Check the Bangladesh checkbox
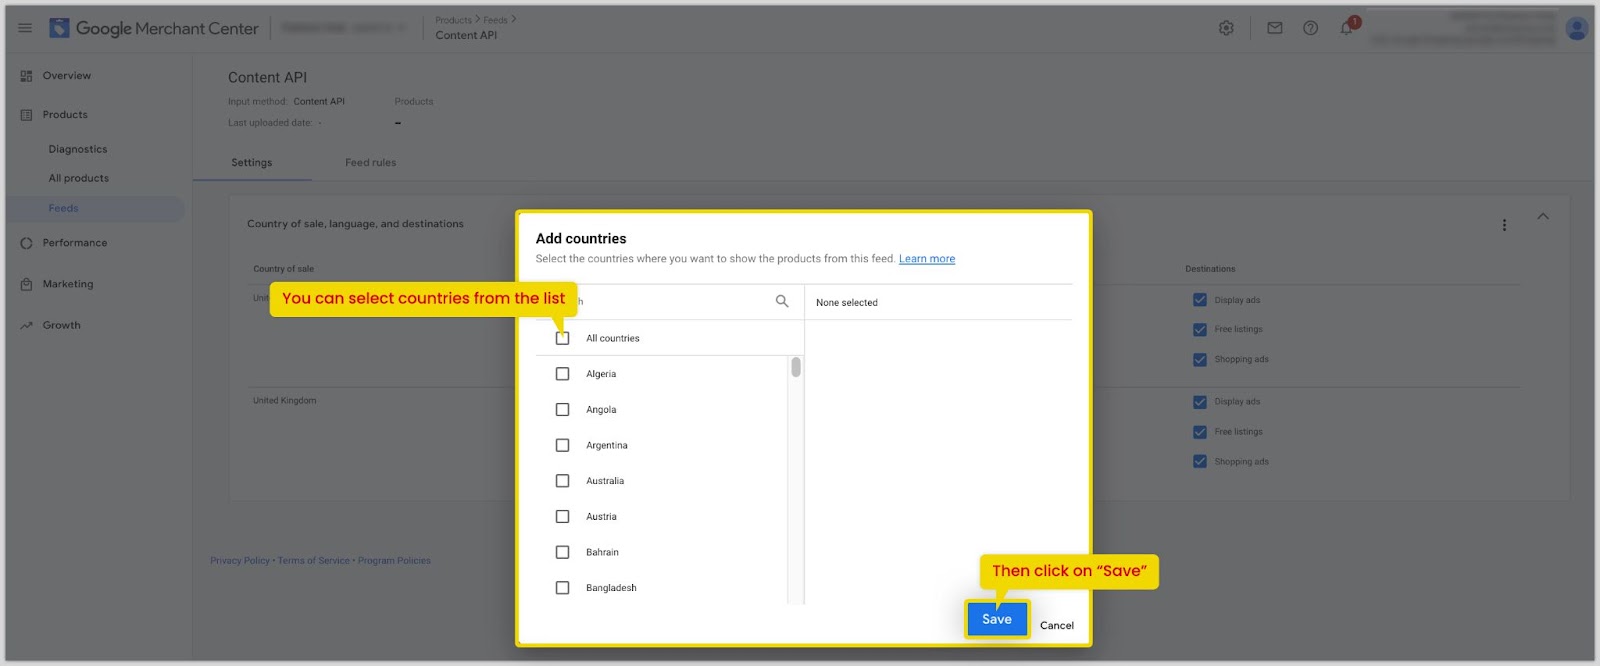The height and width of the screenshot is (666, 1600). click(x=562, y=588)
